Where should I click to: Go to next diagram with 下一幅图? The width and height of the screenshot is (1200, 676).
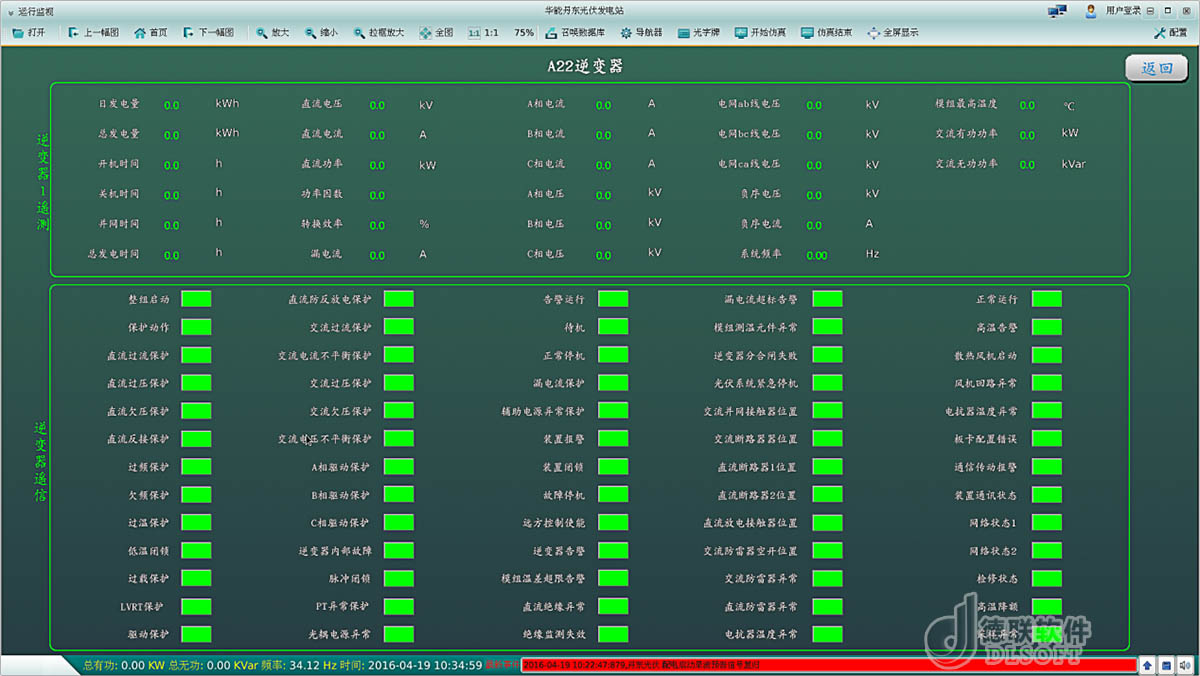pos(208,32)
